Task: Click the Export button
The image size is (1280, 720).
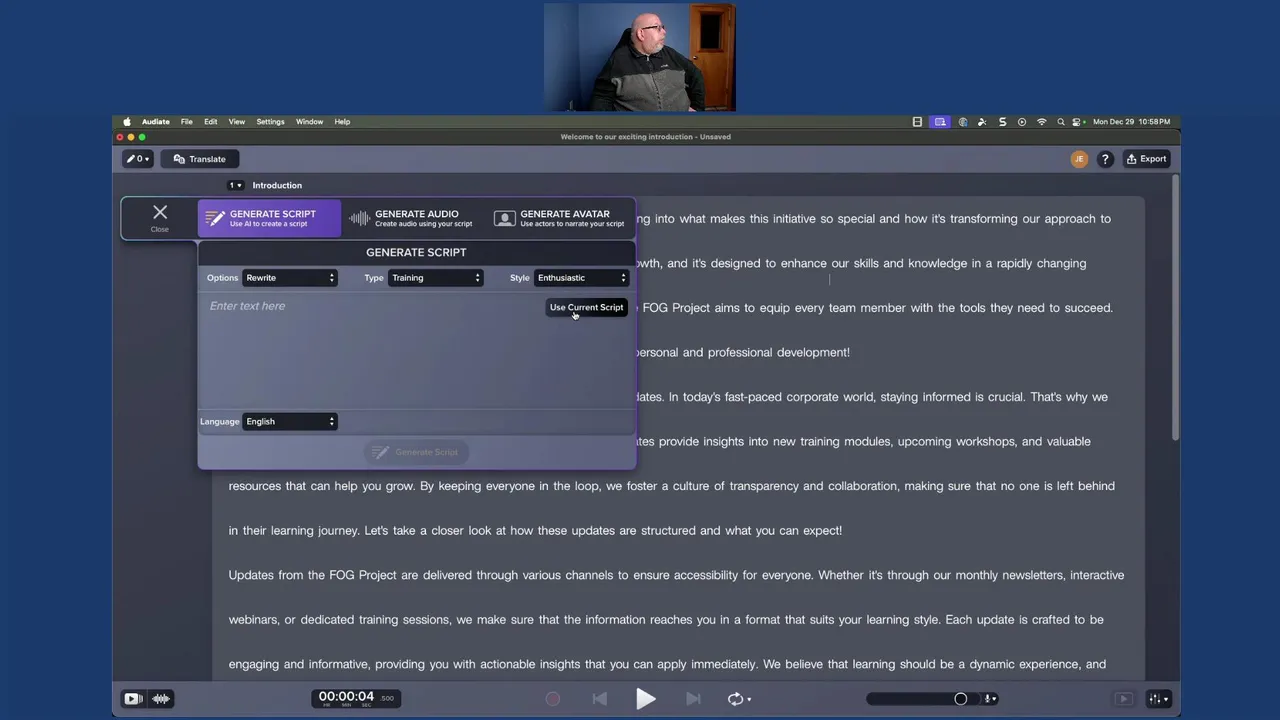Action: click(x=1146, y=159)
